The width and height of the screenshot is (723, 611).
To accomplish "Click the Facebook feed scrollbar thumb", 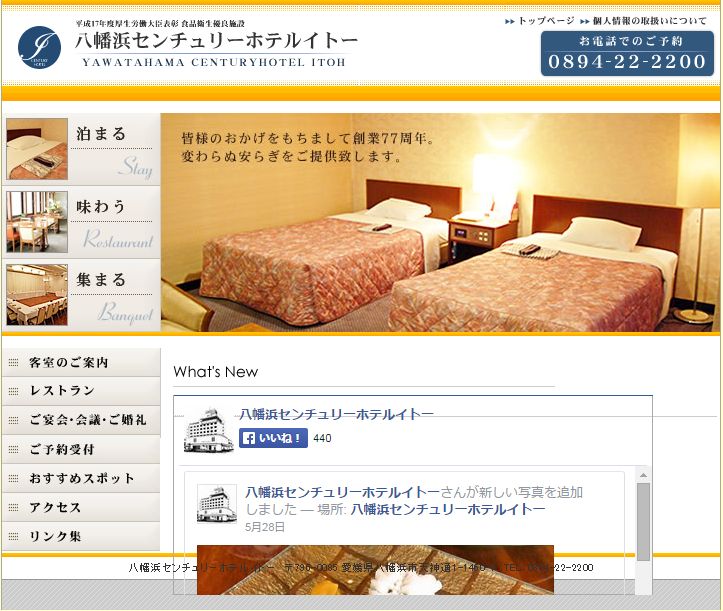I will click(x=643, y=522).
